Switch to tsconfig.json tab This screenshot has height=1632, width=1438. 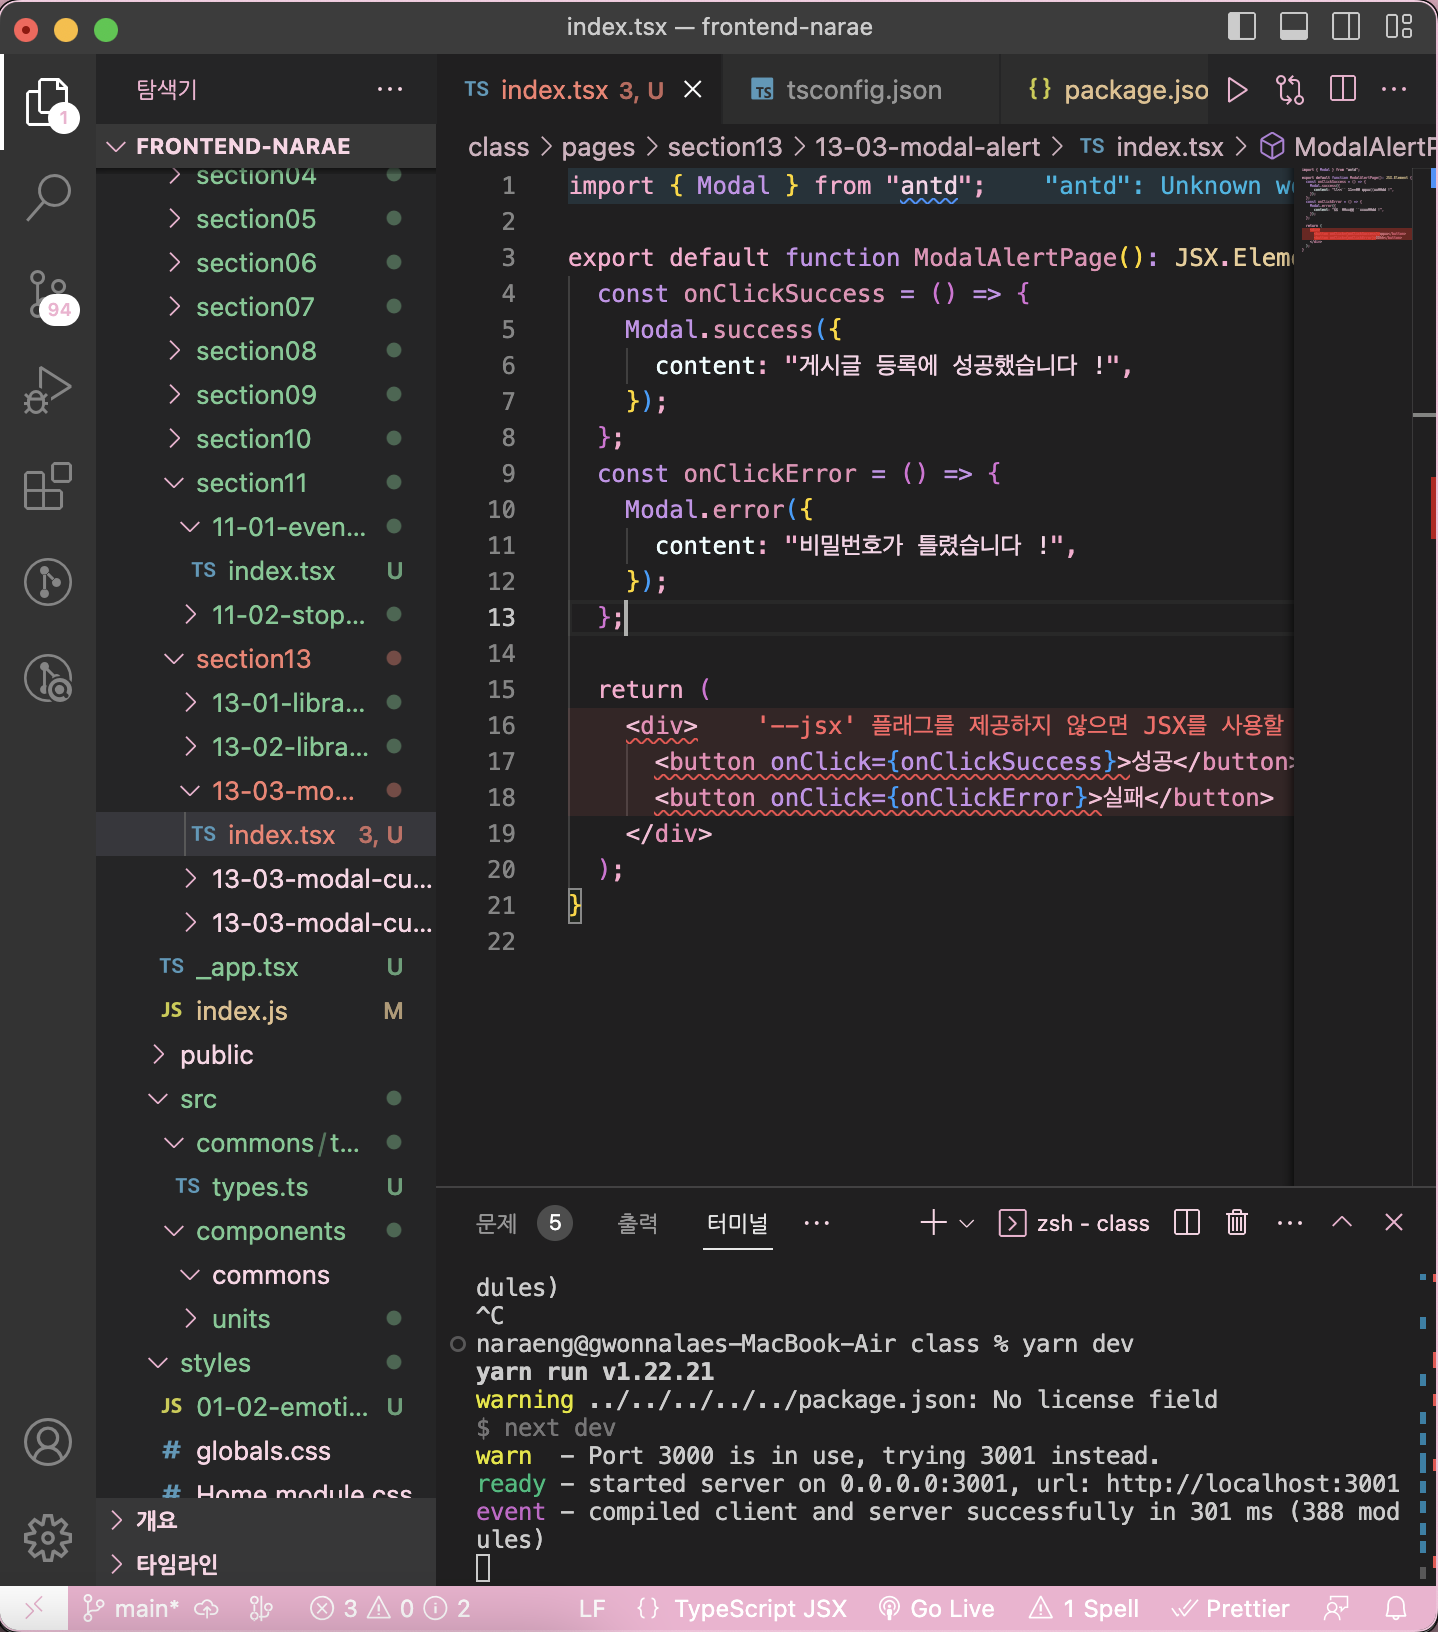[862, 90]
